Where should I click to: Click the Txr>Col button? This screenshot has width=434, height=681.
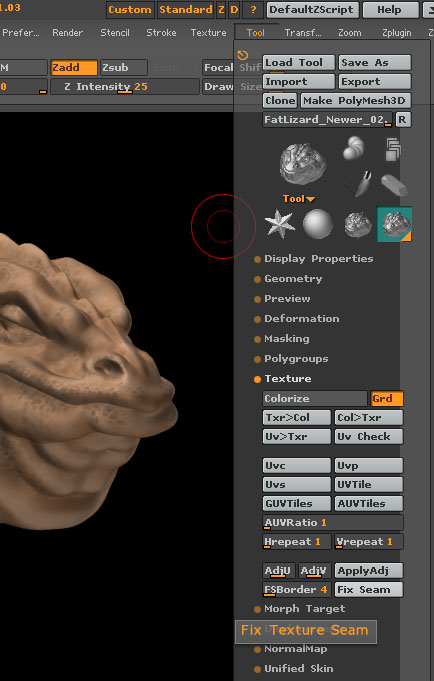[297, 417]
